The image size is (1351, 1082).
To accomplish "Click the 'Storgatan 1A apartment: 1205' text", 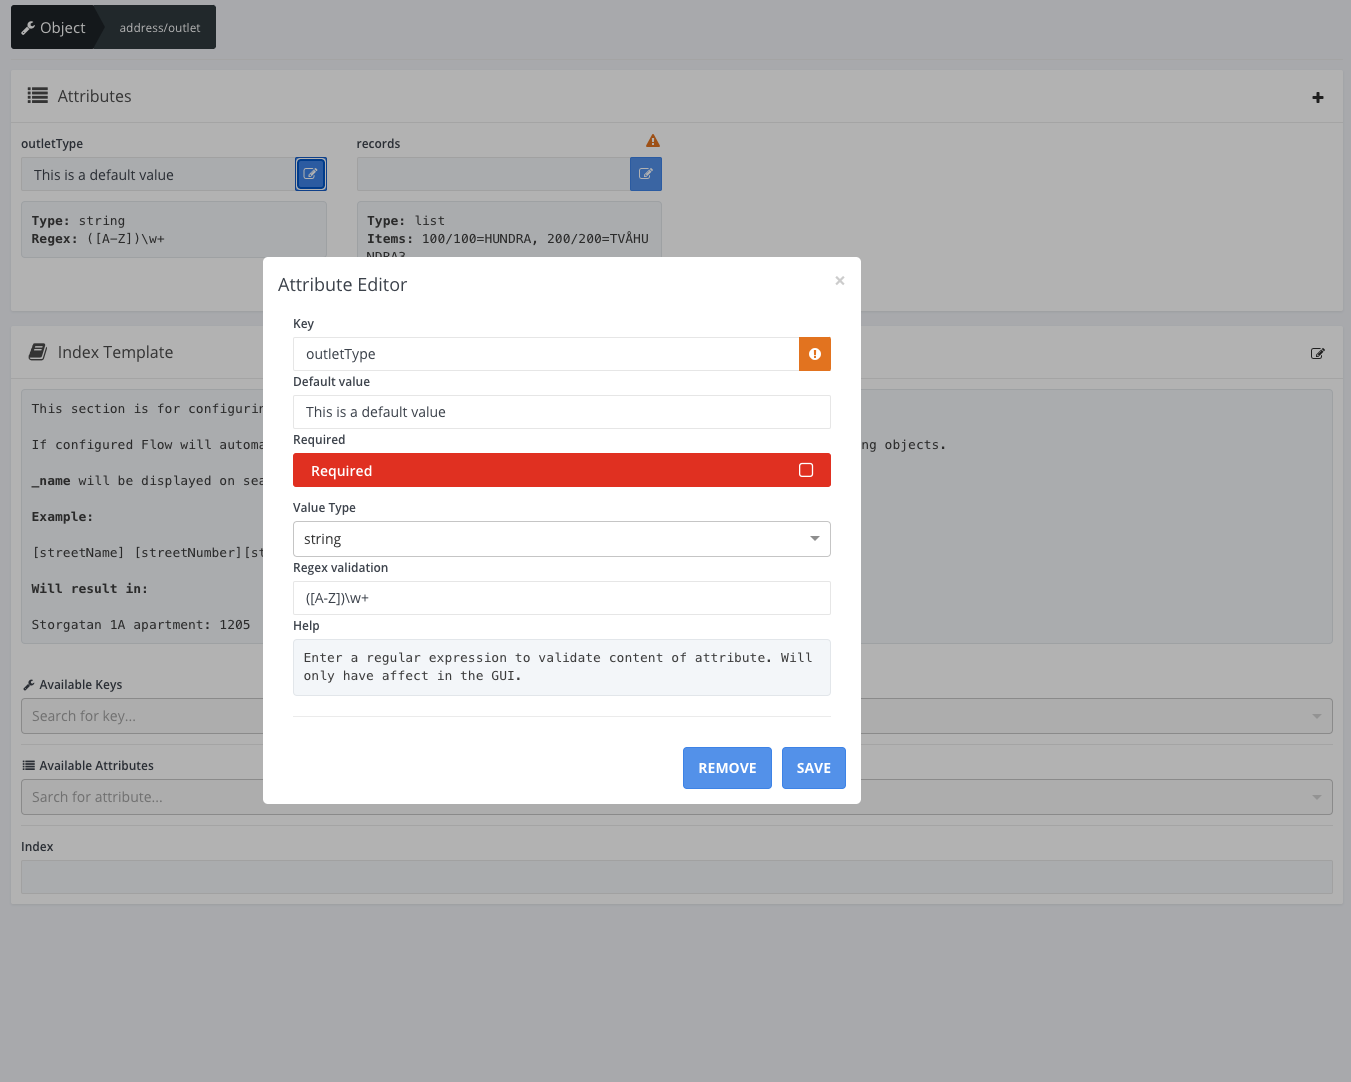I will (x=141, y=625).
